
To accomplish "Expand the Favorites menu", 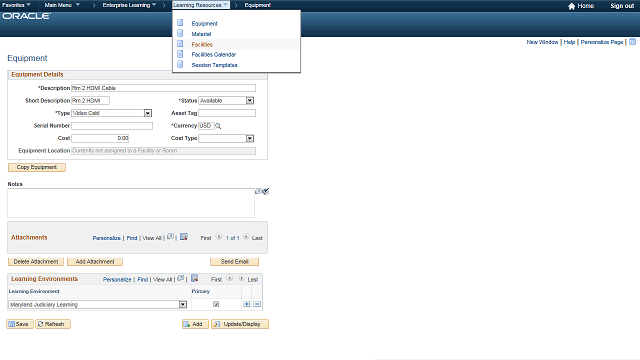I will point(16,5).
